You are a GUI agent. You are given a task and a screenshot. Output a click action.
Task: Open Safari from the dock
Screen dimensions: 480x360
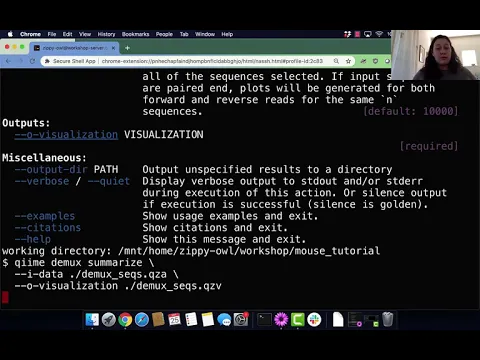142,320
